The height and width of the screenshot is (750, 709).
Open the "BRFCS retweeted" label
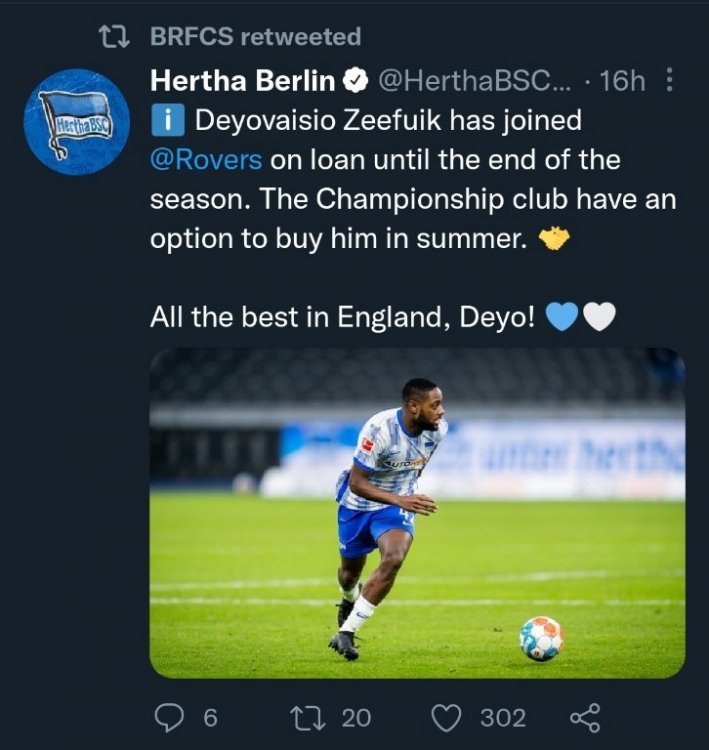255,37
